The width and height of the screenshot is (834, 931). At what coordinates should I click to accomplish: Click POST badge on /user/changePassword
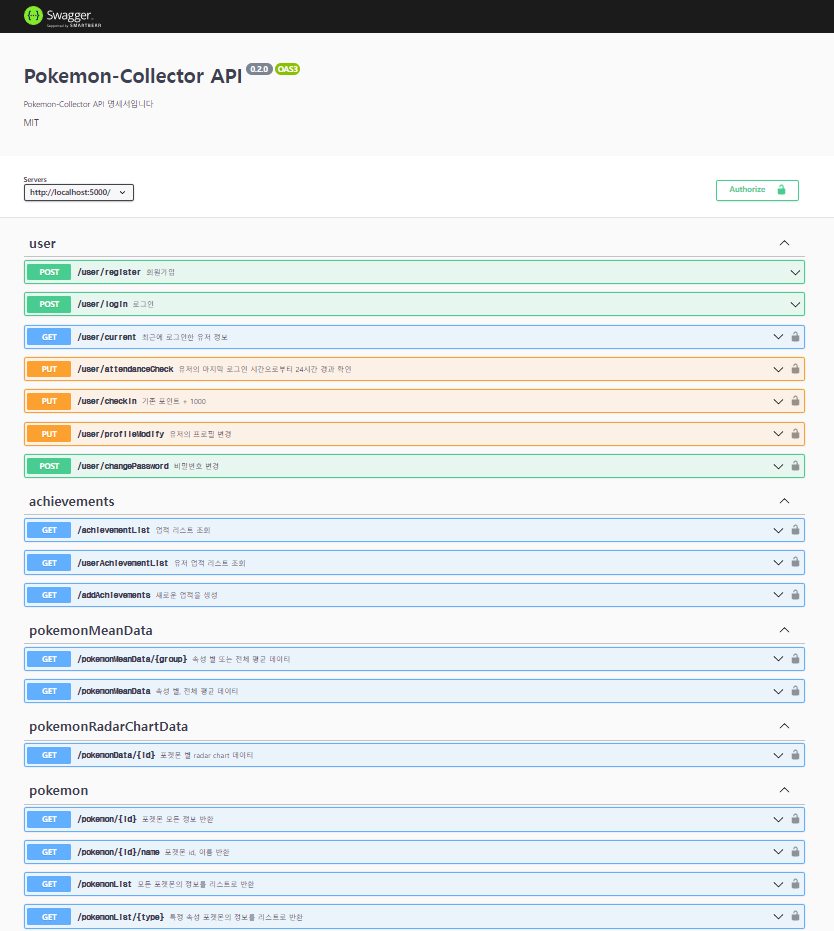tap(49, 466)
